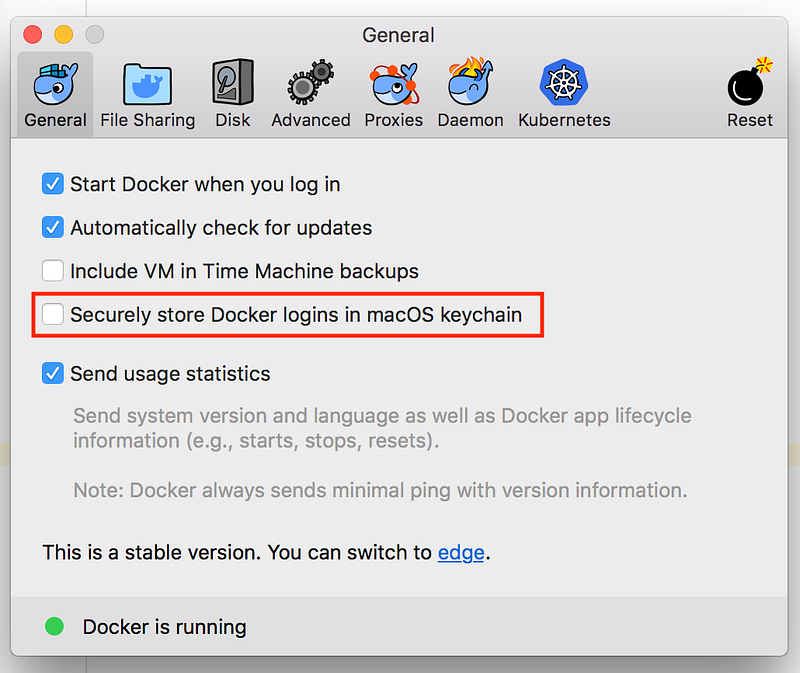Select the Proxies whale icon
The image size is (800, 673).
point(394,84)
